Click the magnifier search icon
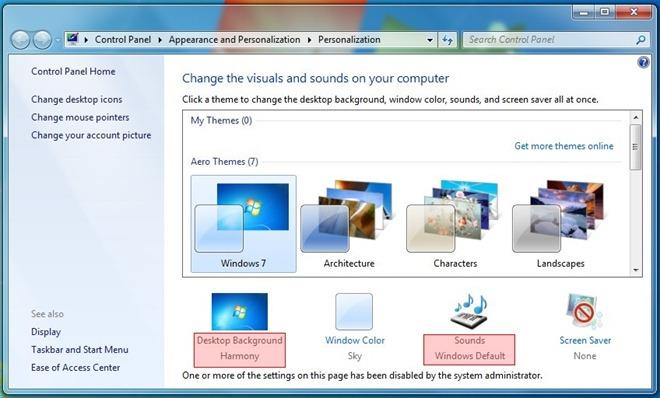Screen dimensions: 660x398 641,40
